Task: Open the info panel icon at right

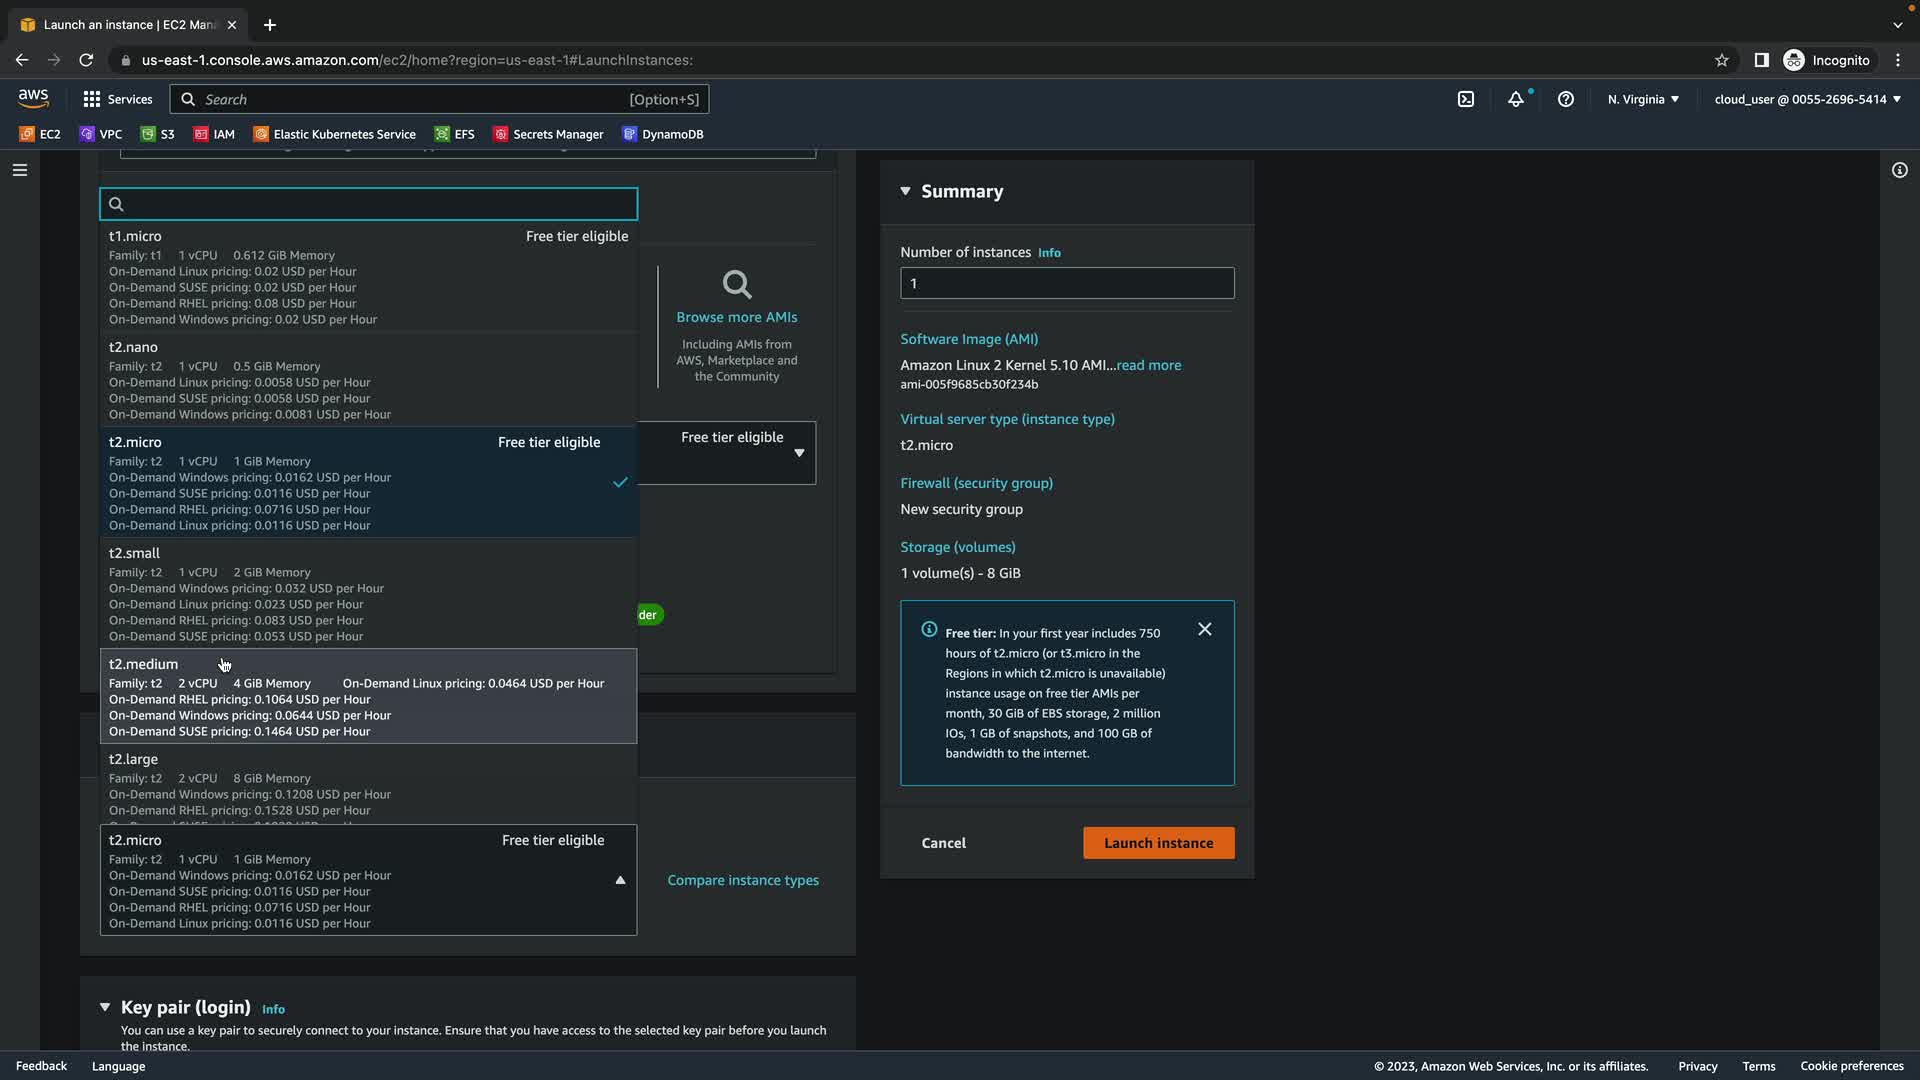Action: (1899, 170)
